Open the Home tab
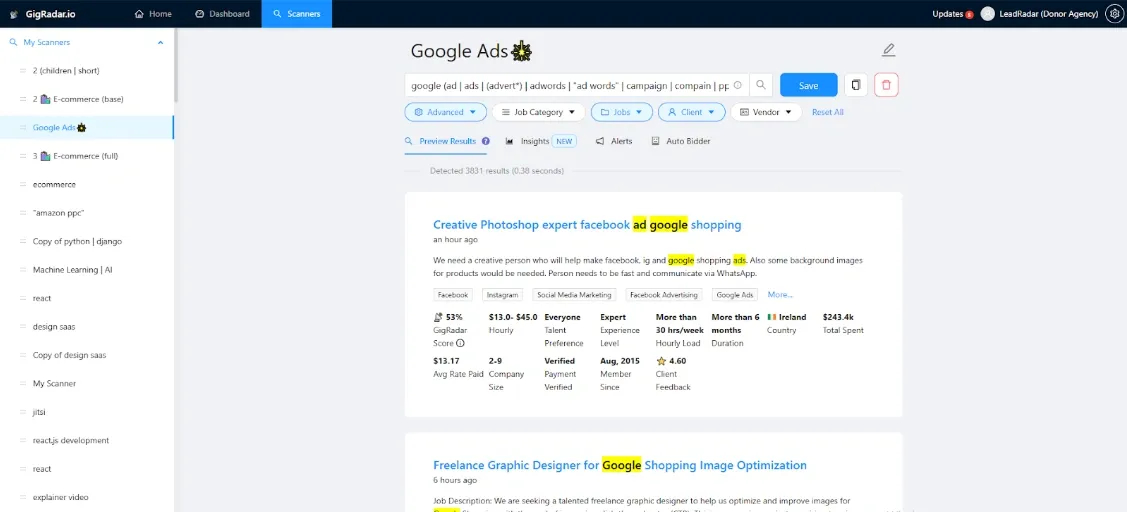The image size is (1127, 512). (x=153, y=14)
